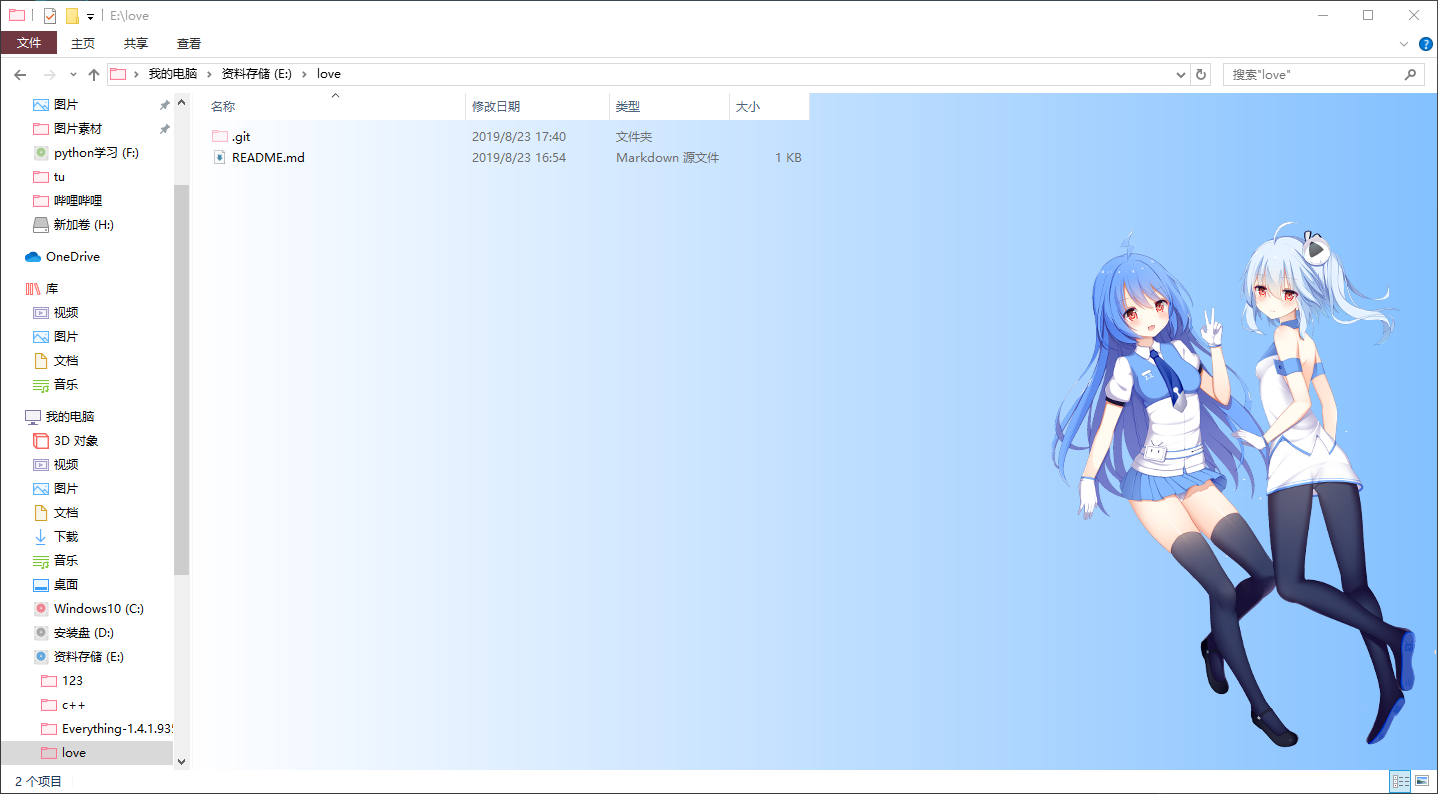Click into the 搜索"love" search field
This screenshot has width=1438, height=794.
tap(1310, 75)
